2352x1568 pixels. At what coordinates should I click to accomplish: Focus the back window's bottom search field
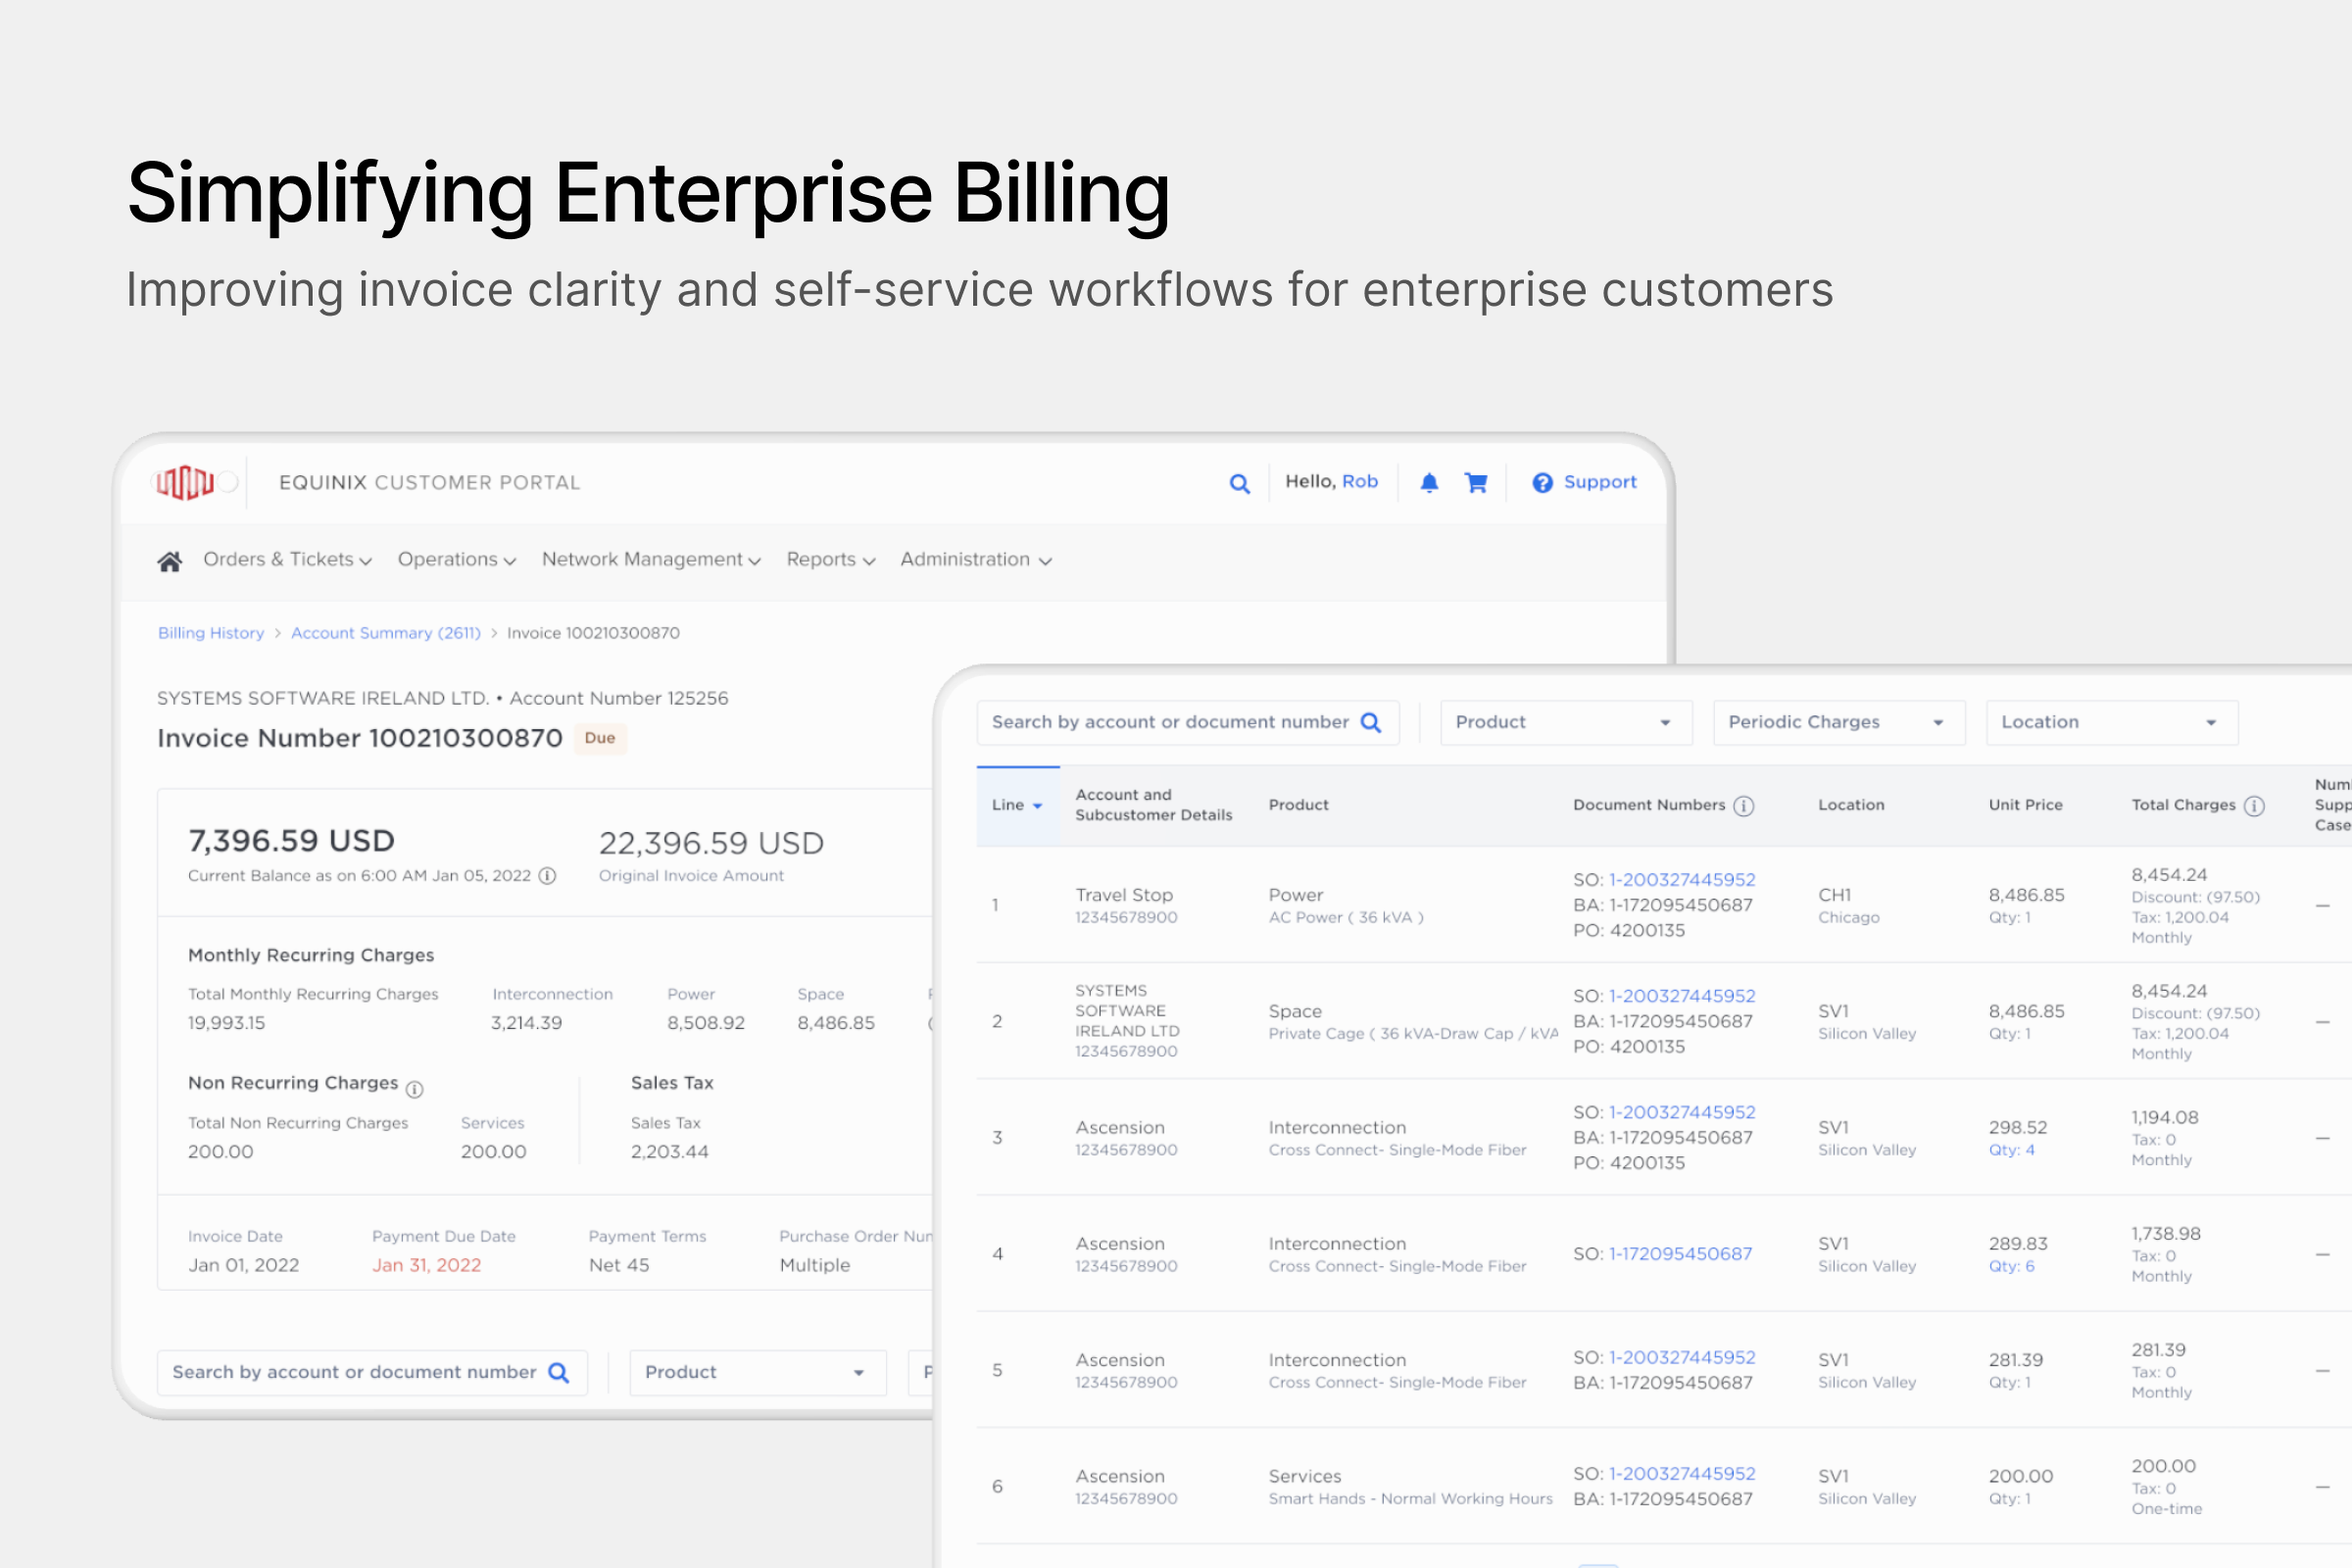click(x=372, y=1373)
